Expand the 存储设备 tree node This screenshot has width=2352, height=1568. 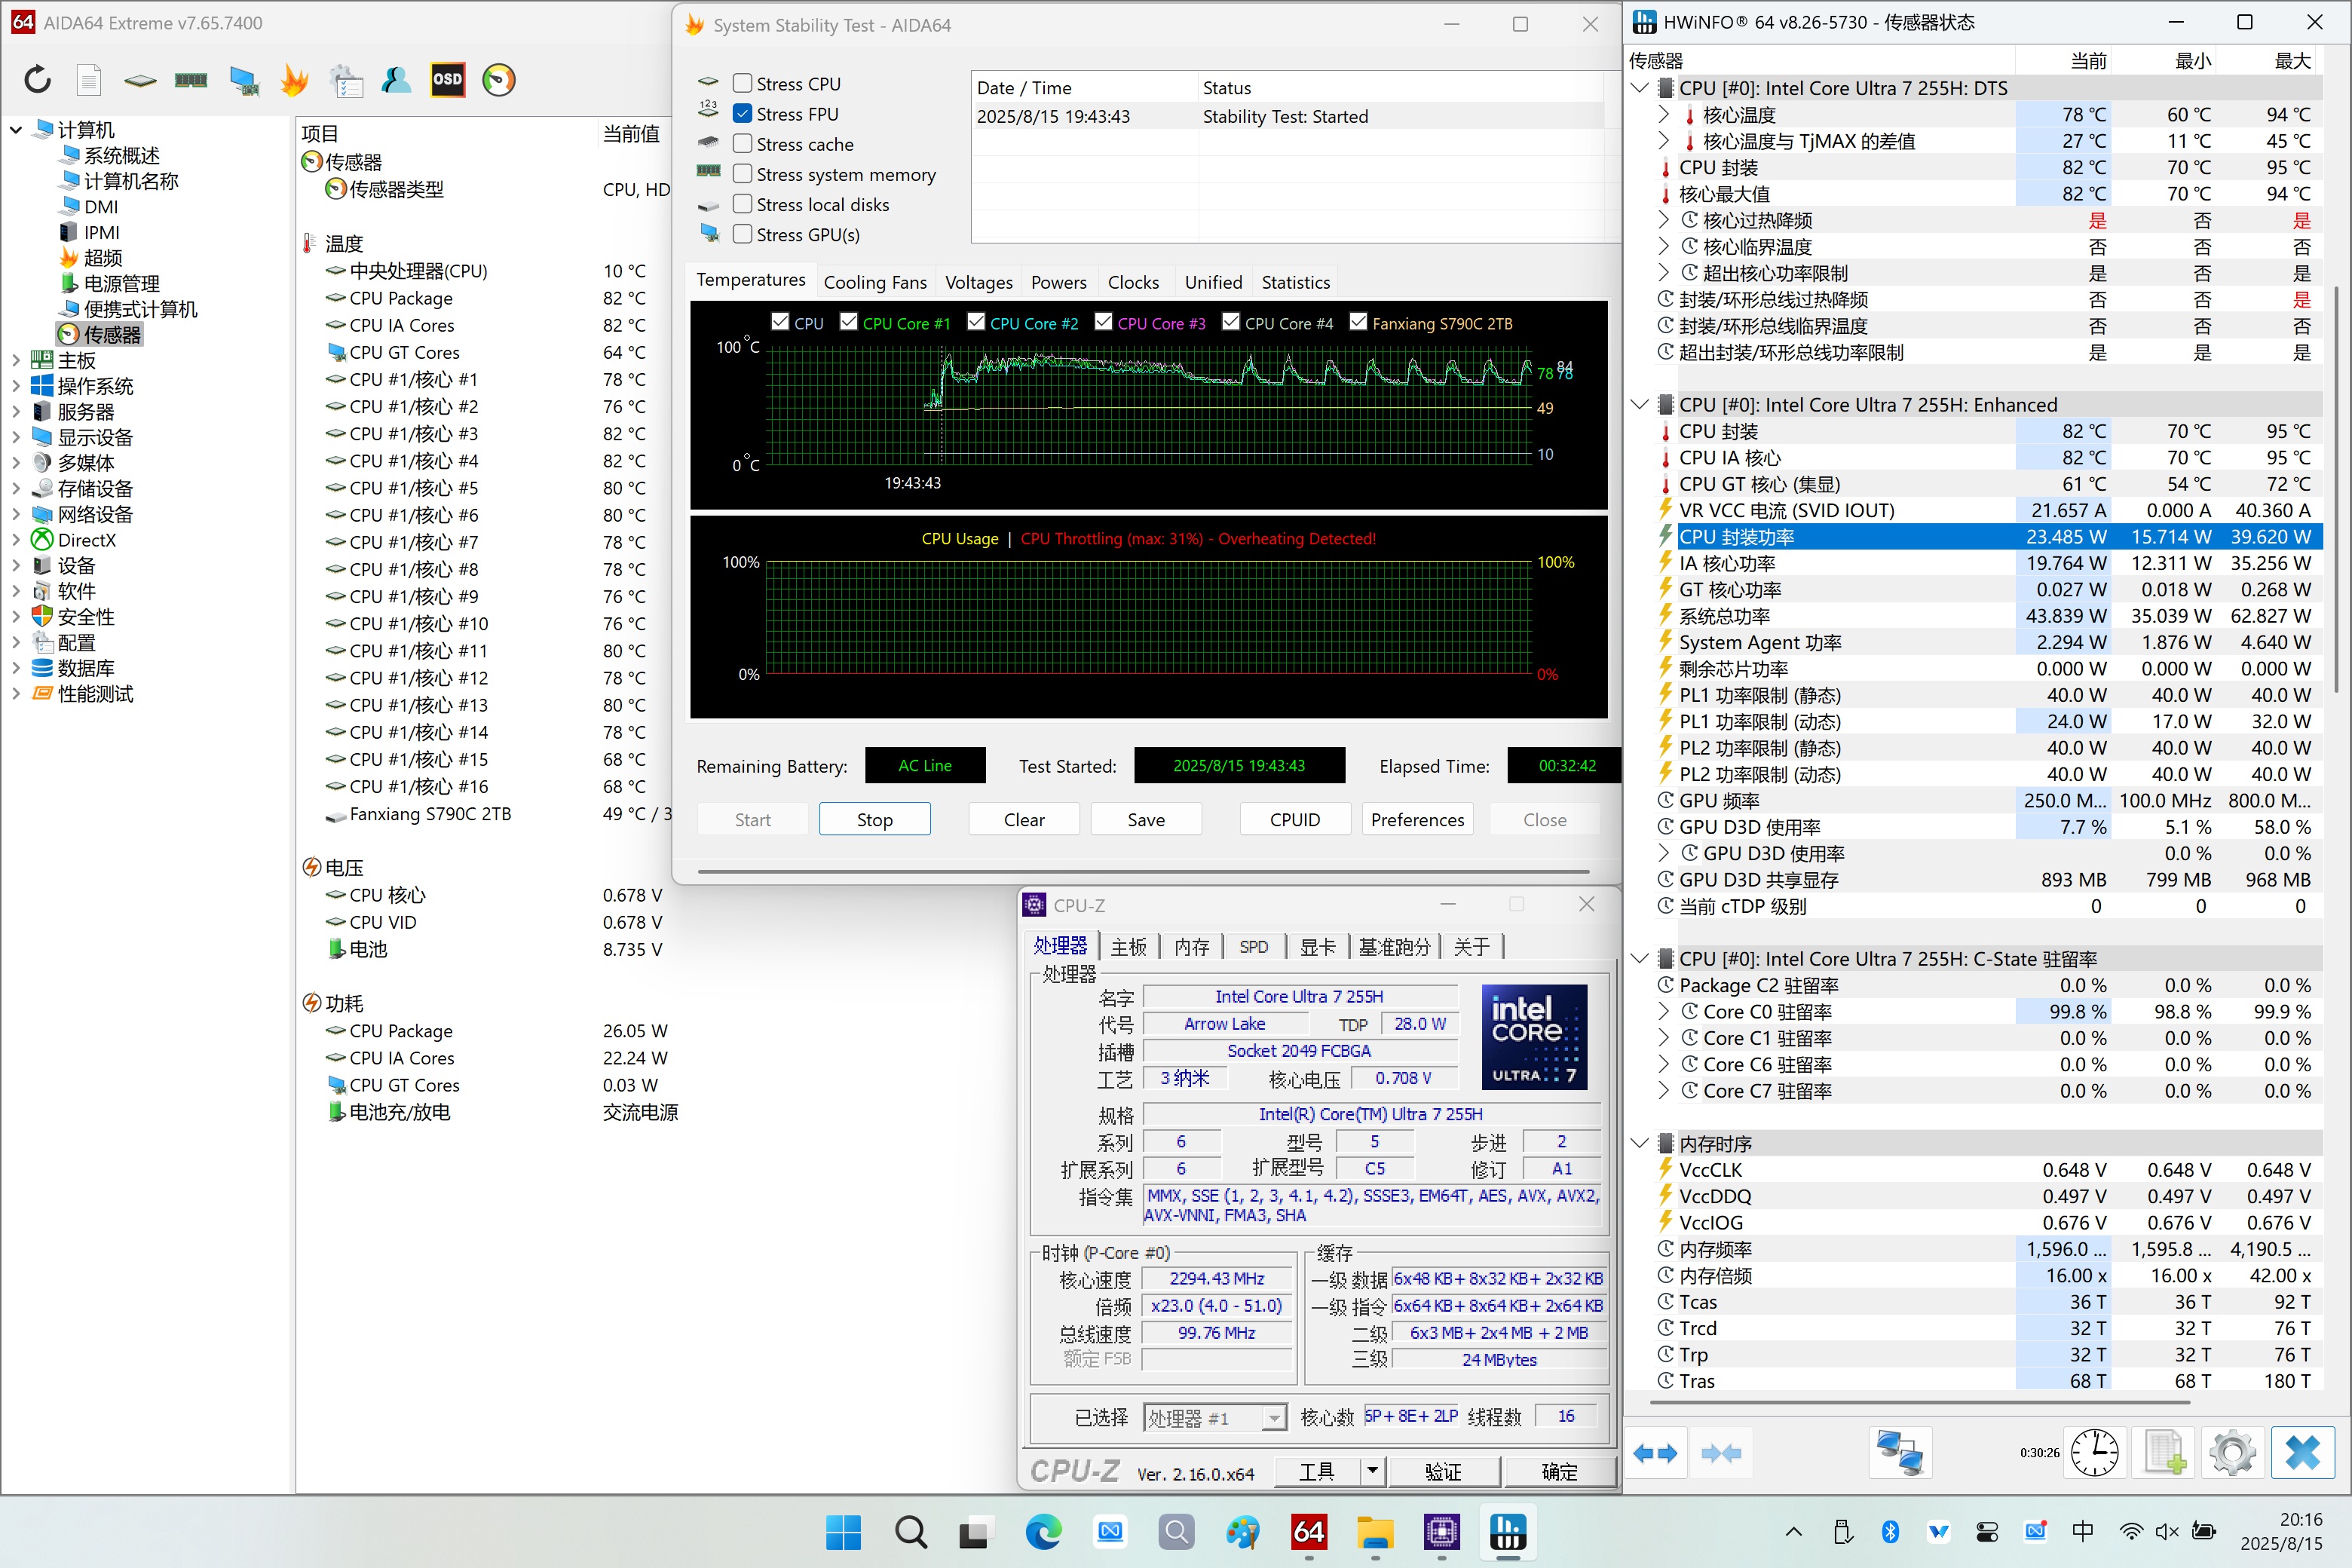16,488
